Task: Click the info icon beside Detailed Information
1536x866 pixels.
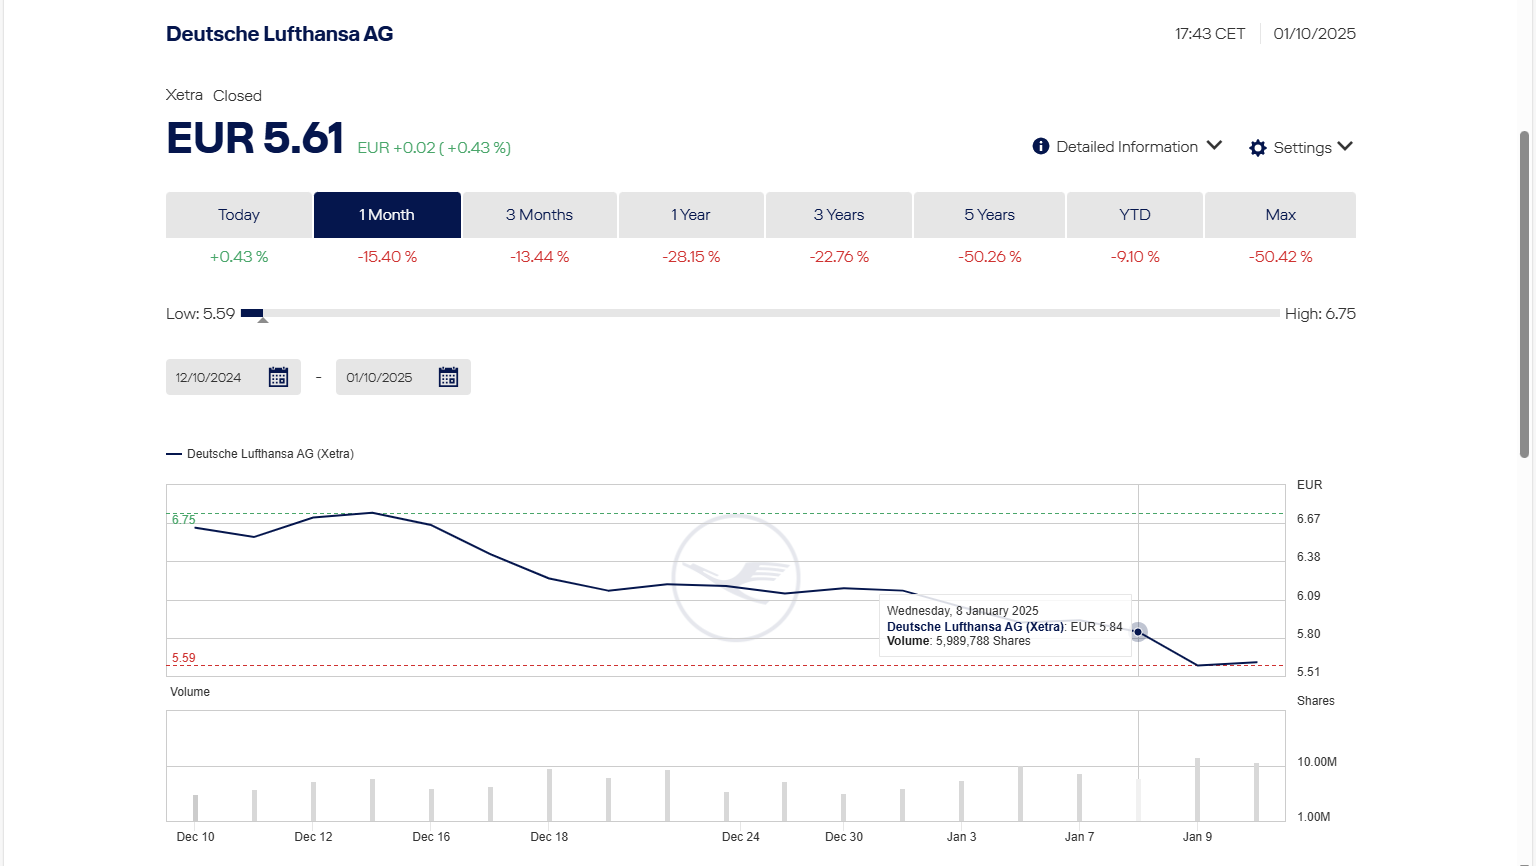Action: pos(1040,147)
